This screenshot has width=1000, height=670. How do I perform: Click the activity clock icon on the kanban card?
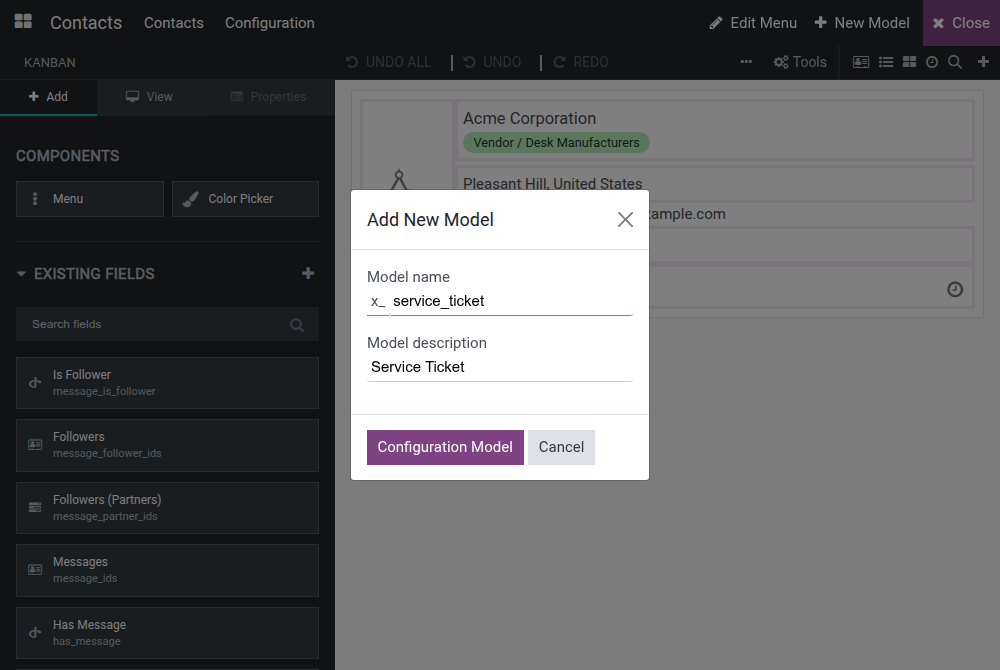(x=955, y=289)
